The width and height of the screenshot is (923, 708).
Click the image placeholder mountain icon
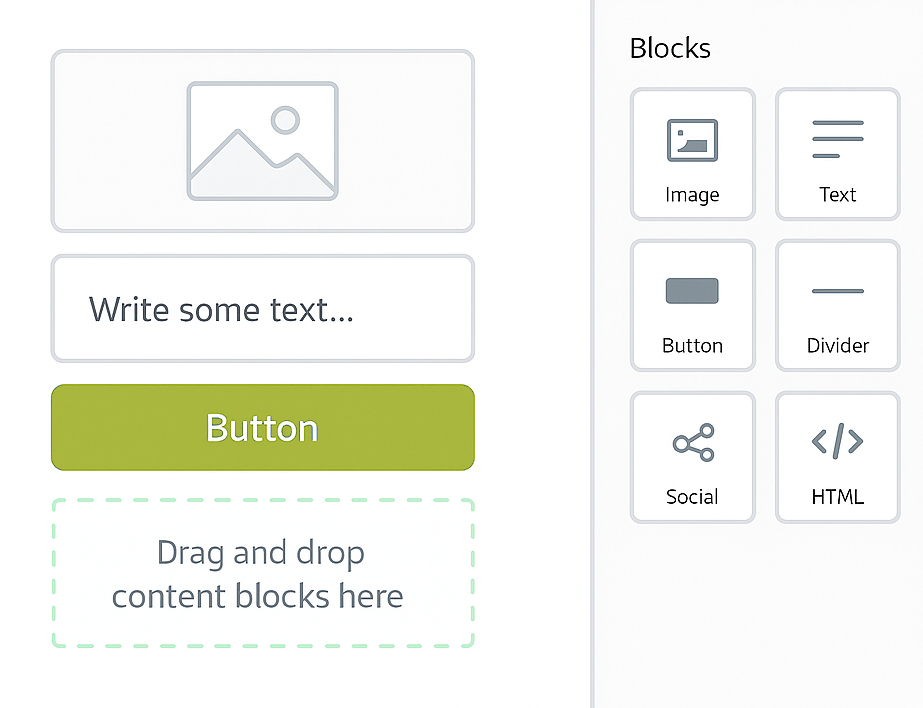click(x=263, y=141)
